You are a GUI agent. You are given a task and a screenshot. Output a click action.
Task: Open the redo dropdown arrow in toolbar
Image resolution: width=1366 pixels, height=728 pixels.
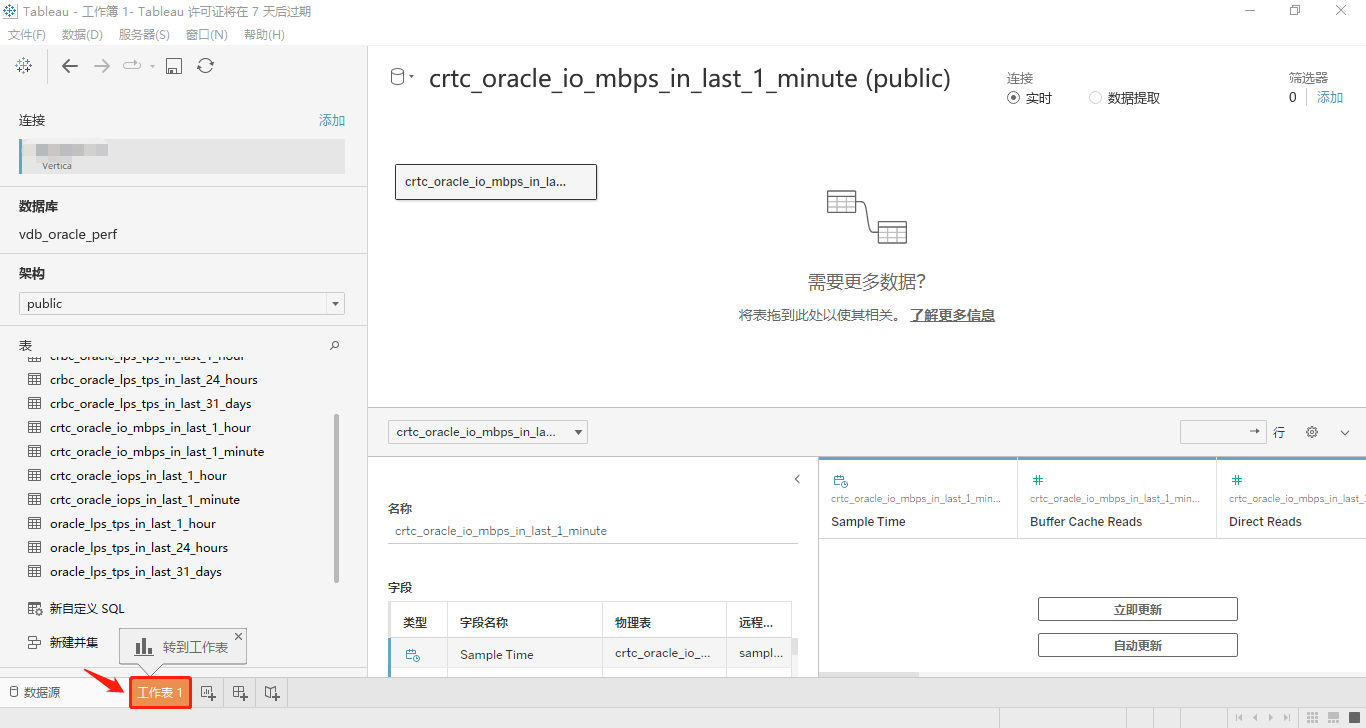(x=152, y=66)
